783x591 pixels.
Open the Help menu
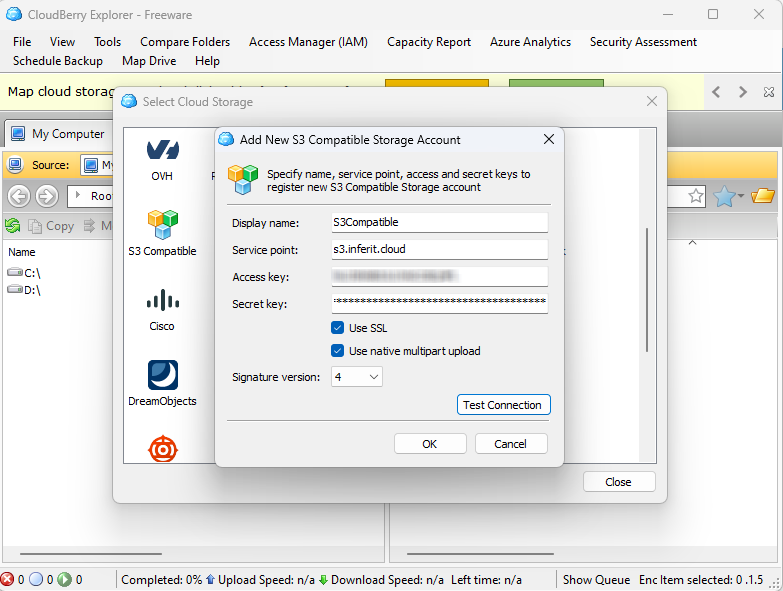click(x=207, y=61)
